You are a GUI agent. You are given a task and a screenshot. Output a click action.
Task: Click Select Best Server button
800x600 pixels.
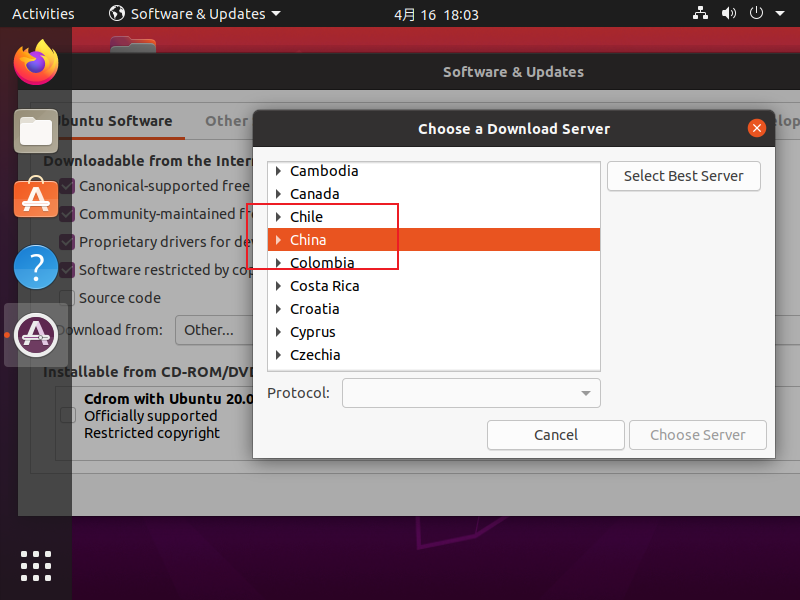pos(684,176)
